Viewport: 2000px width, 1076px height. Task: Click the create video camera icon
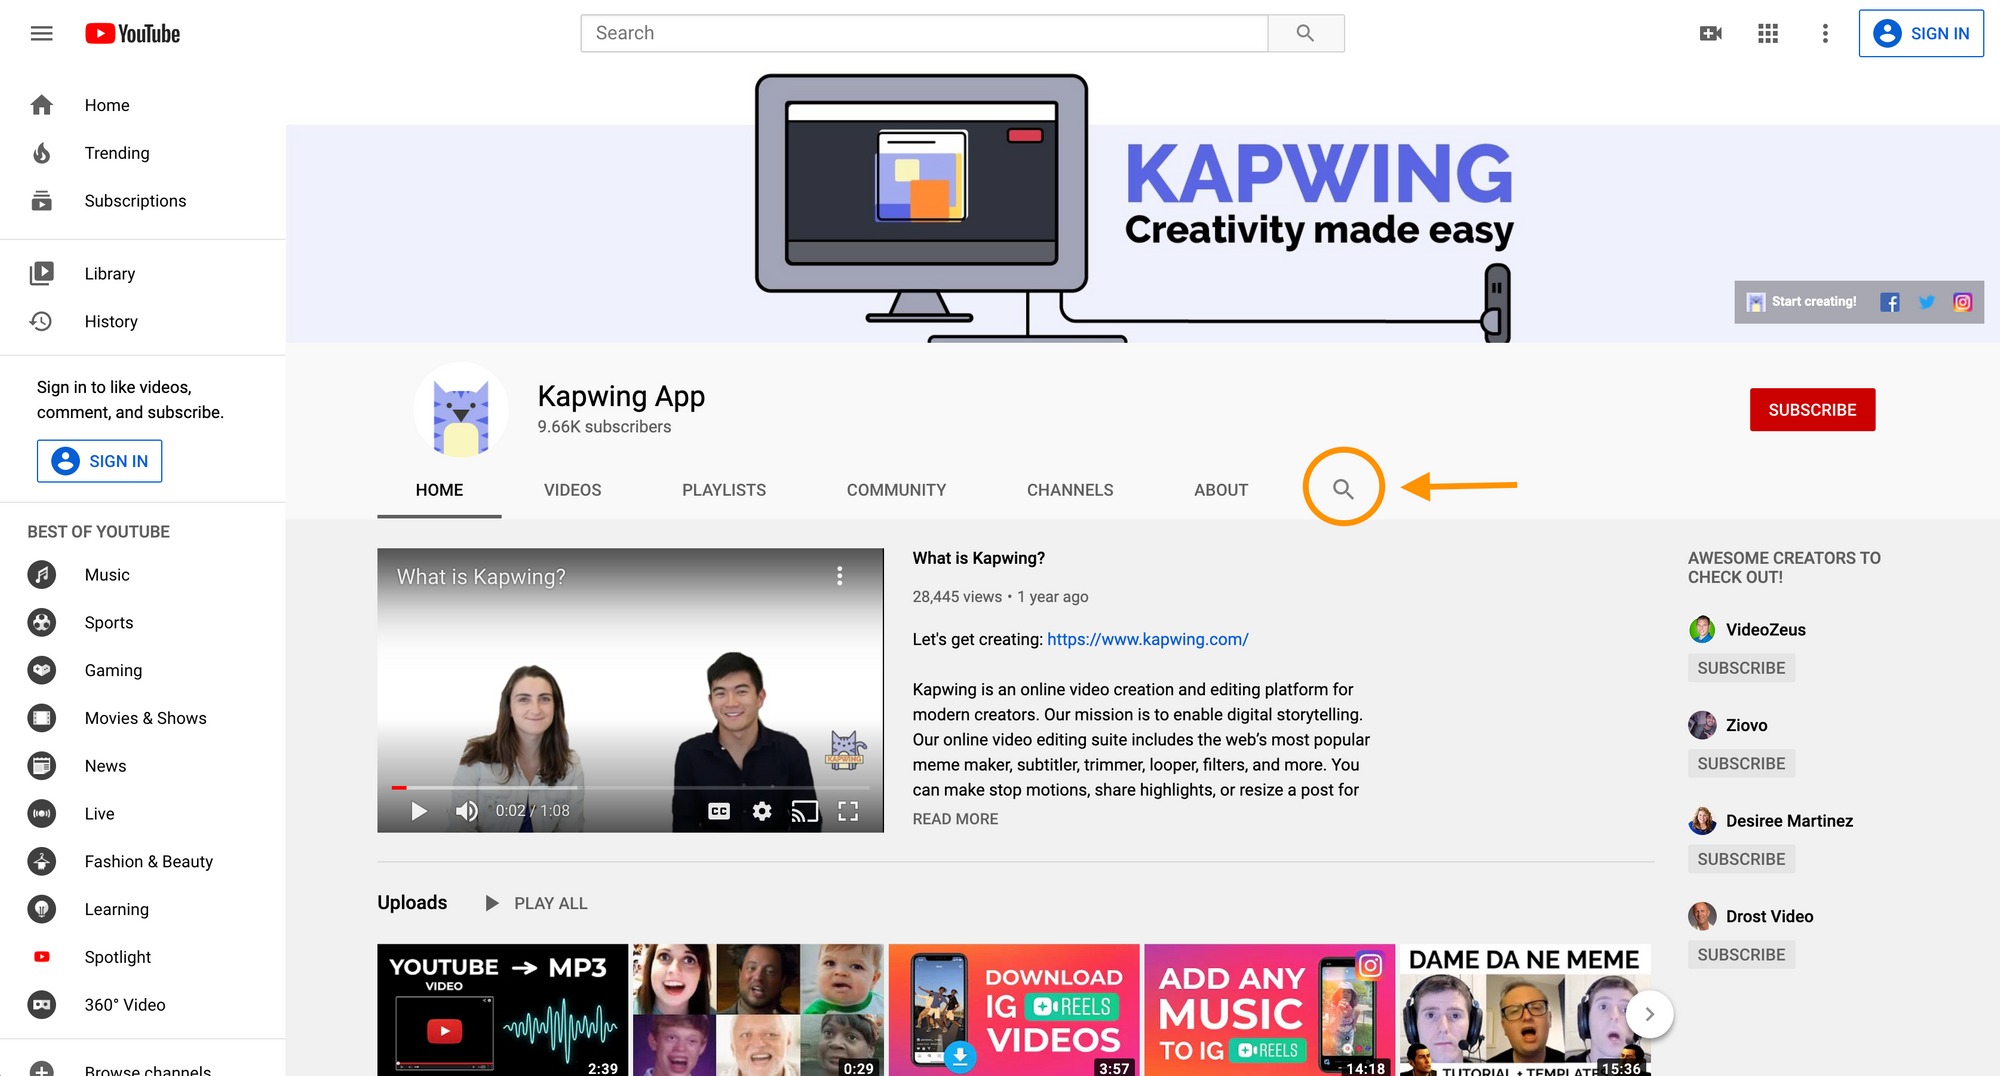[x=1710, y=34]
